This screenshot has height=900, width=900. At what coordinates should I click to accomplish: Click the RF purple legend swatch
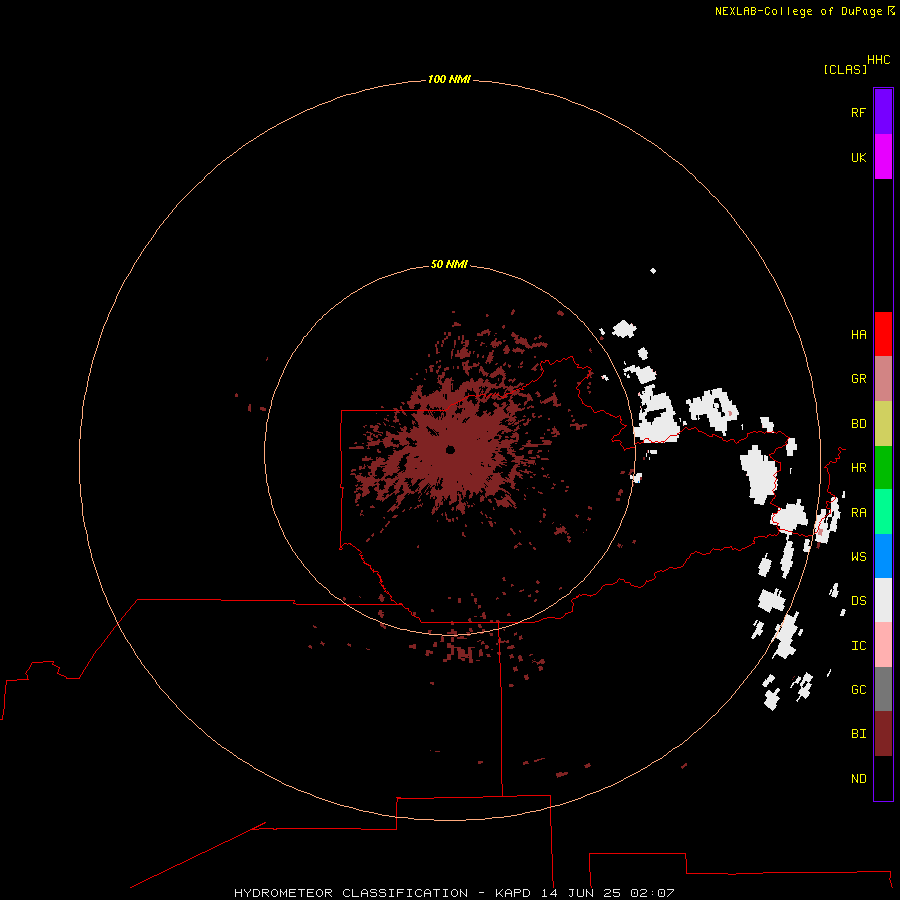883,112
